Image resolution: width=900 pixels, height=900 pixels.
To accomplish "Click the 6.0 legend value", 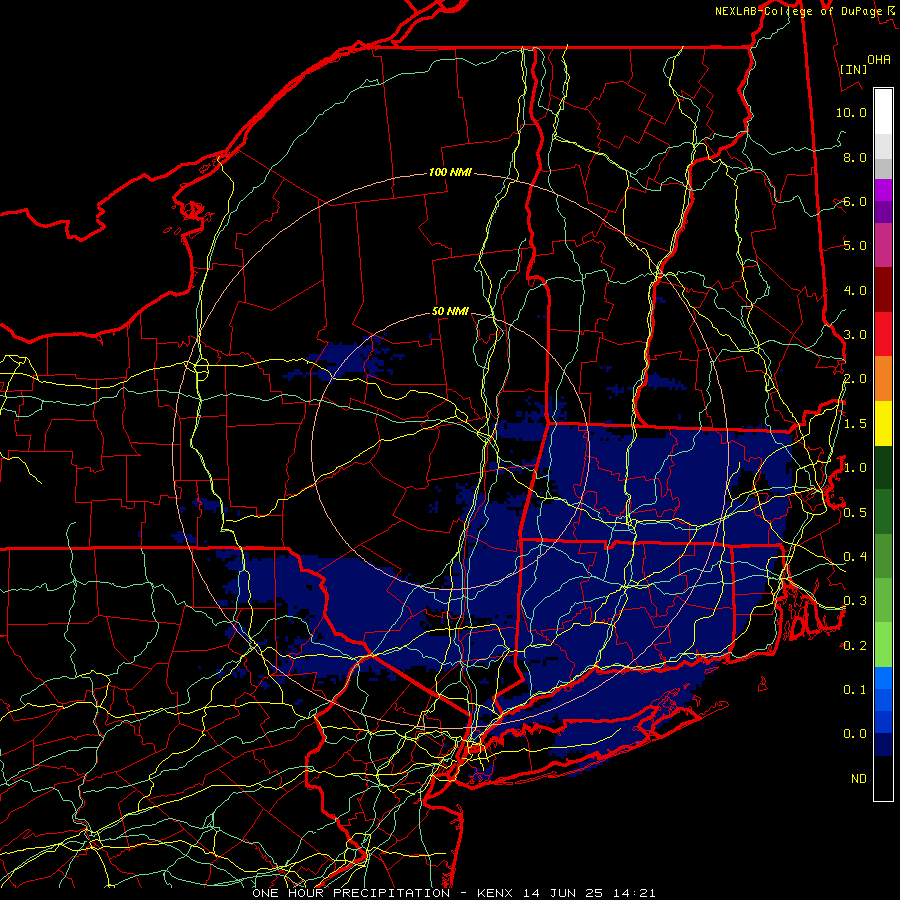I will coord(855,201).
